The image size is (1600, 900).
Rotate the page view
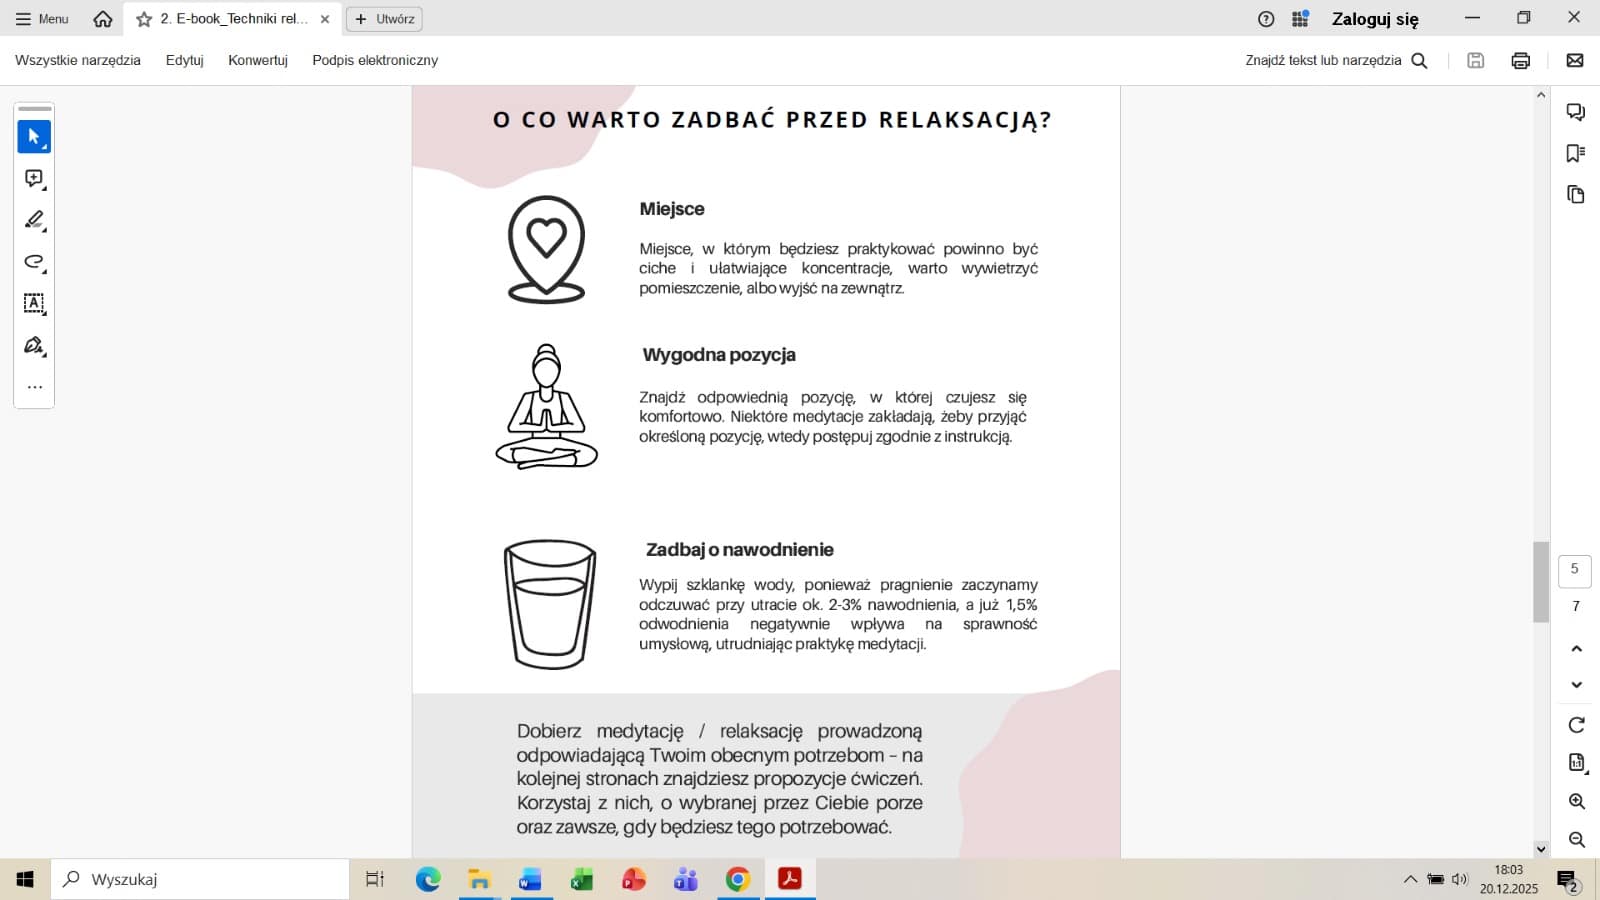pos(1576,725)
